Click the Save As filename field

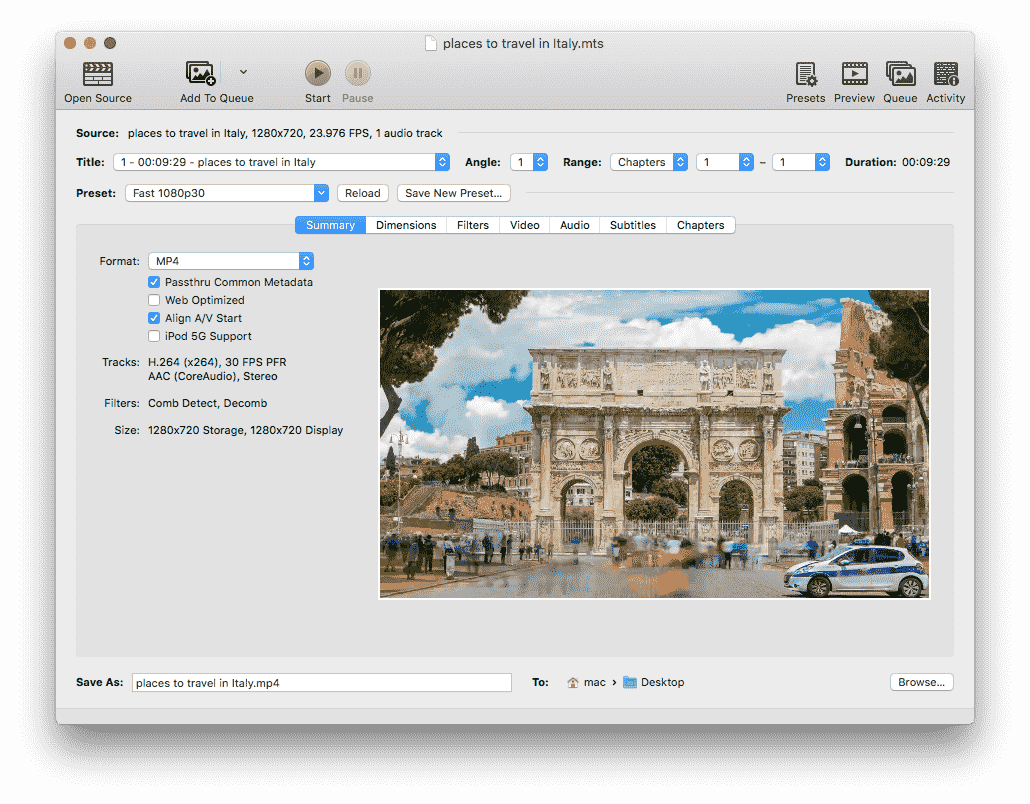click(321, 682)
